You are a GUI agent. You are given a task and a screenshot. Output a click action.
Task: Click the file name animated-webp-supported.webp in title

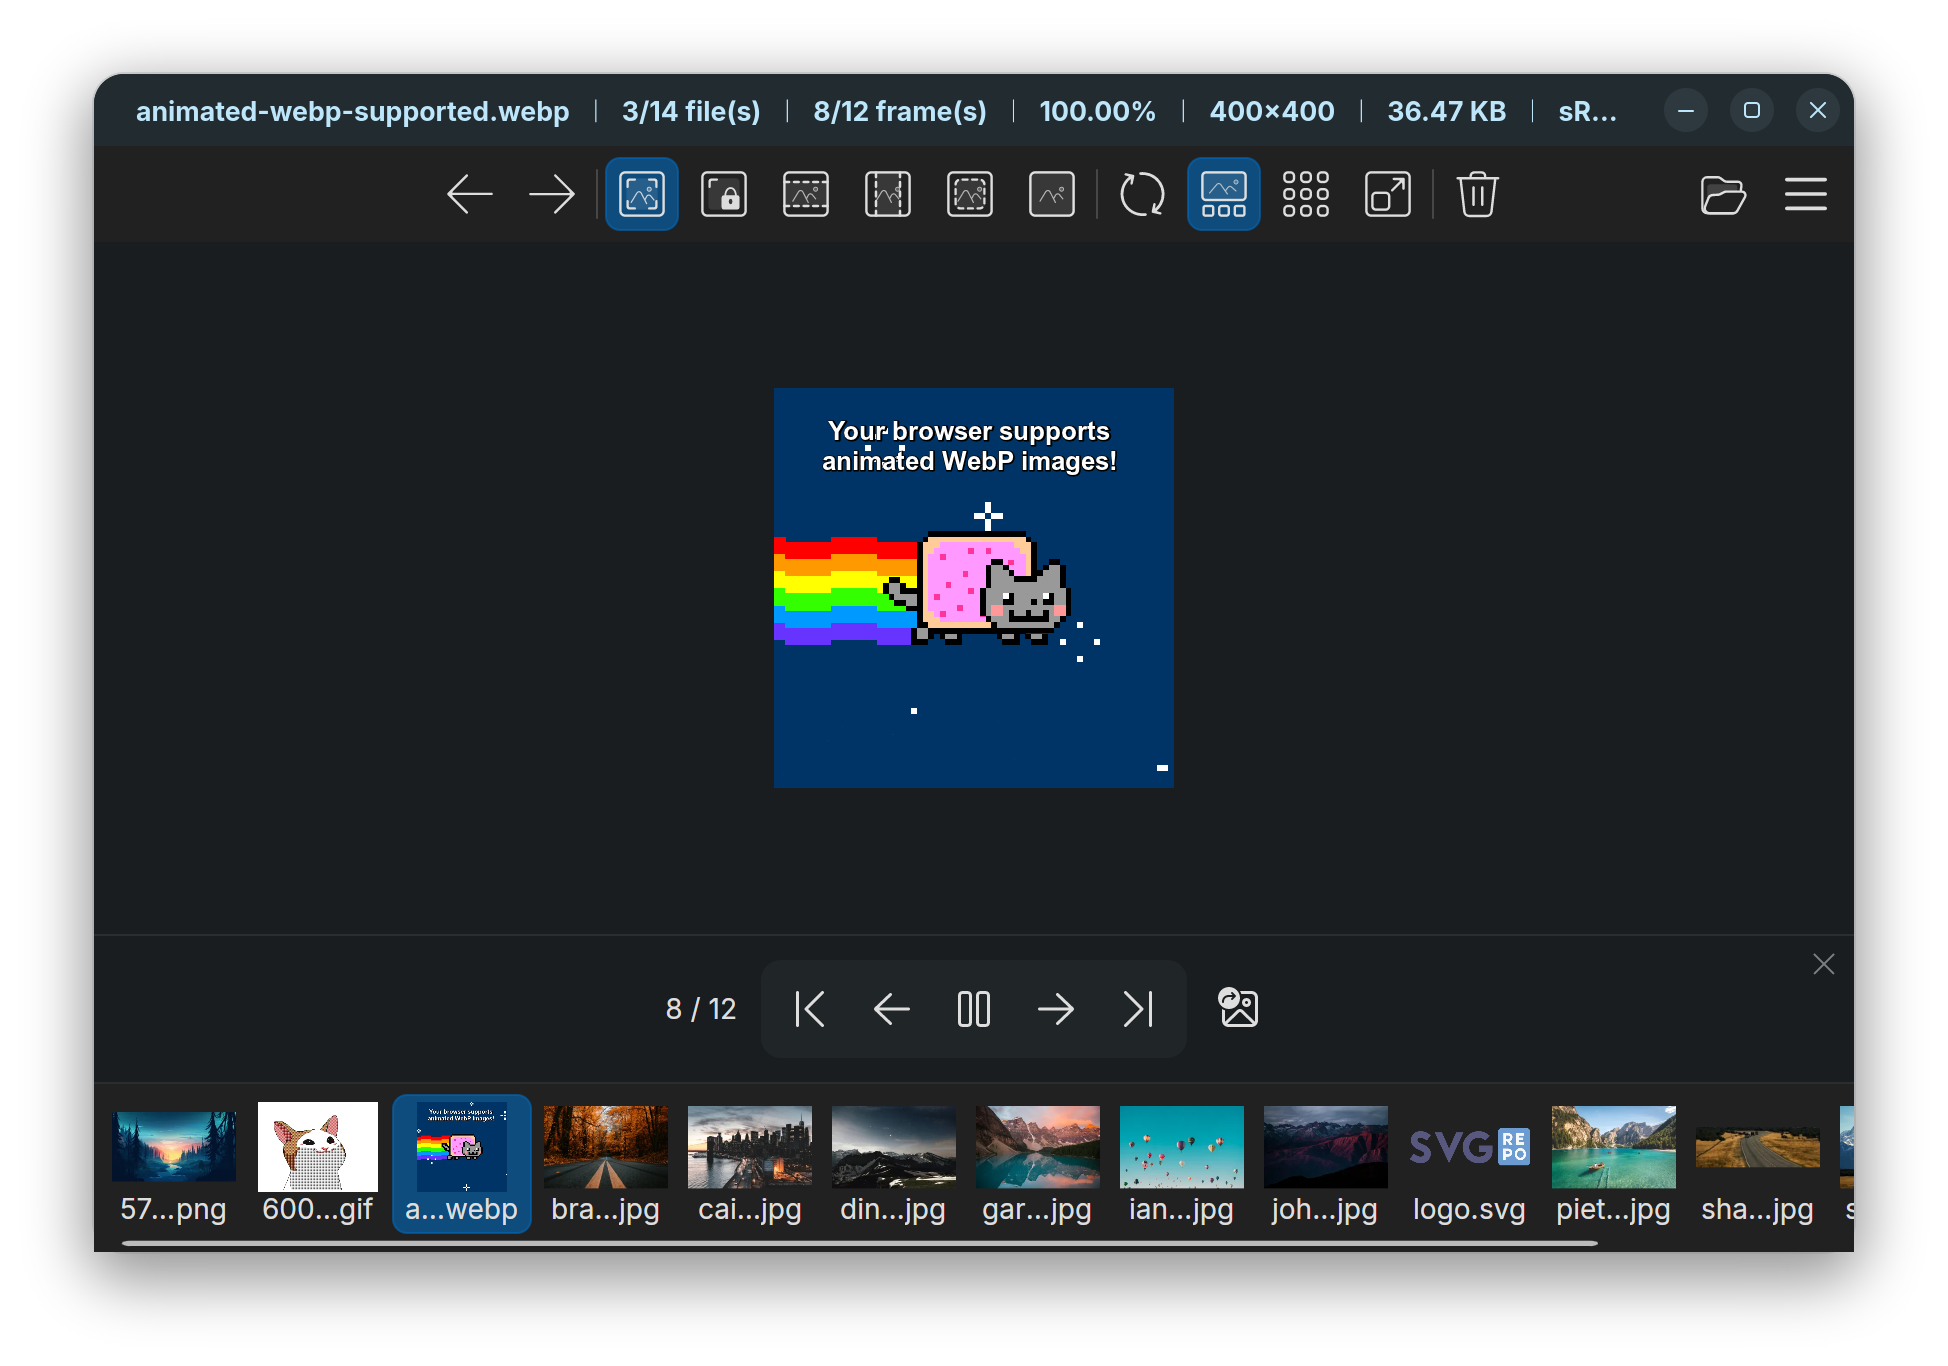[x=353, y=111]
